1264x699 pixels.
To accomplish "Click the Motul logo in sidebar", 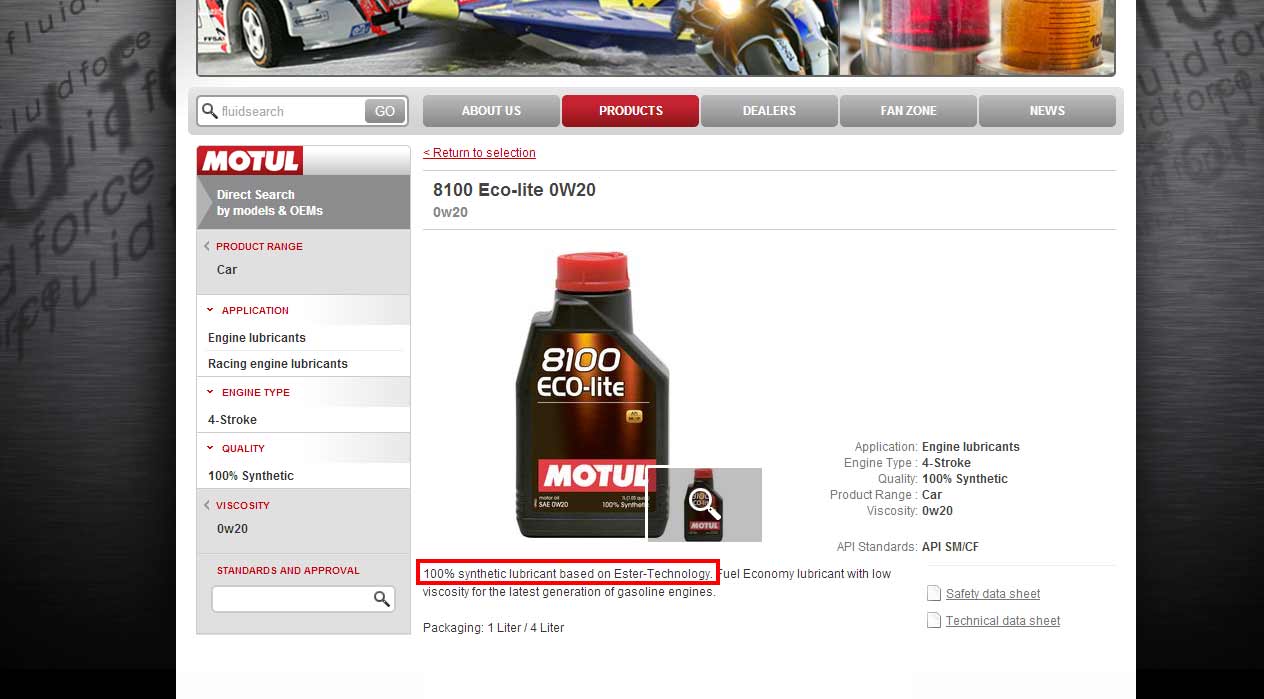I will (x=249, y=160).
